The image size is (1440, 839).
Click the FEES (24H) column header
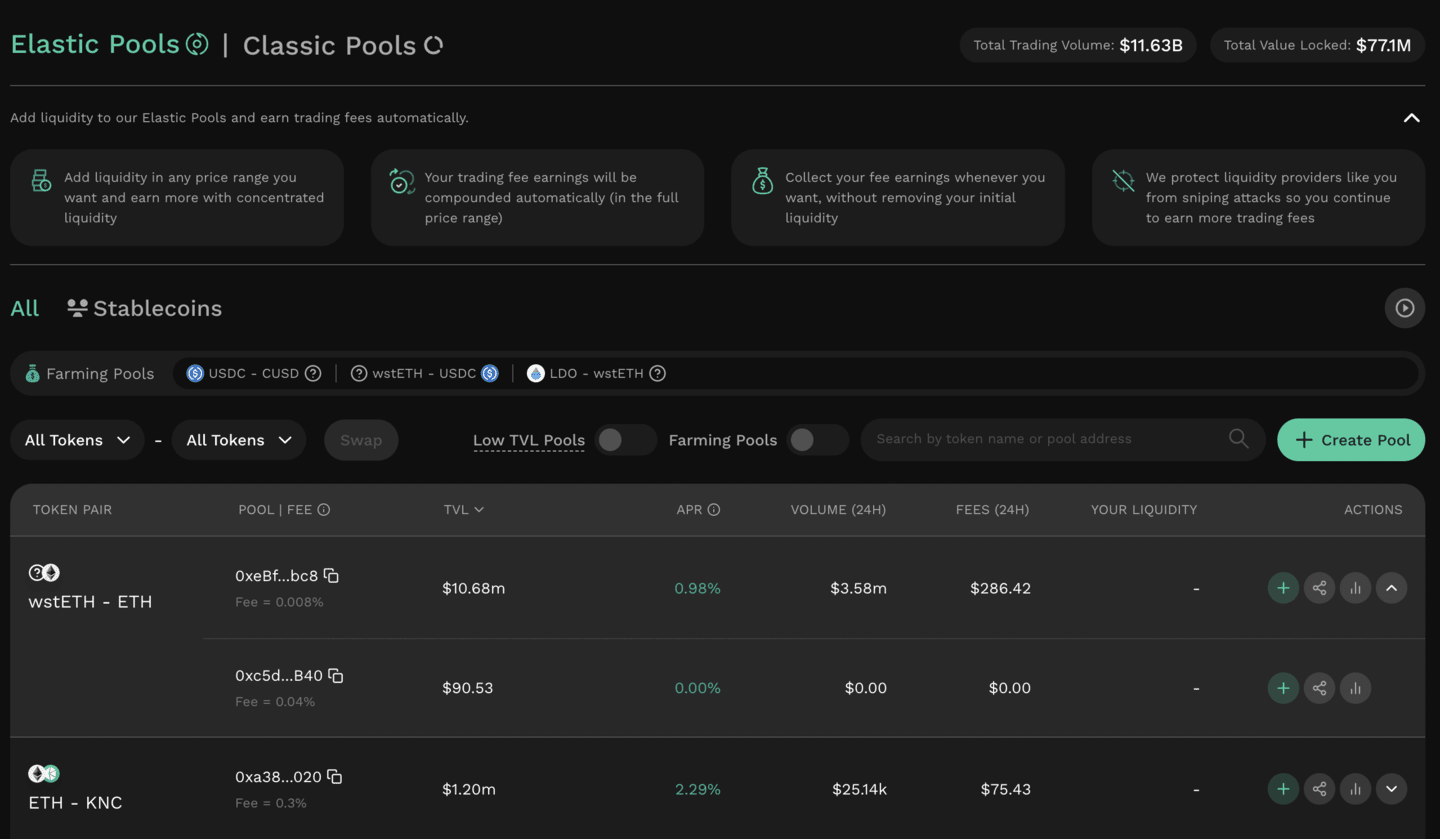click(x=992, y=510)
